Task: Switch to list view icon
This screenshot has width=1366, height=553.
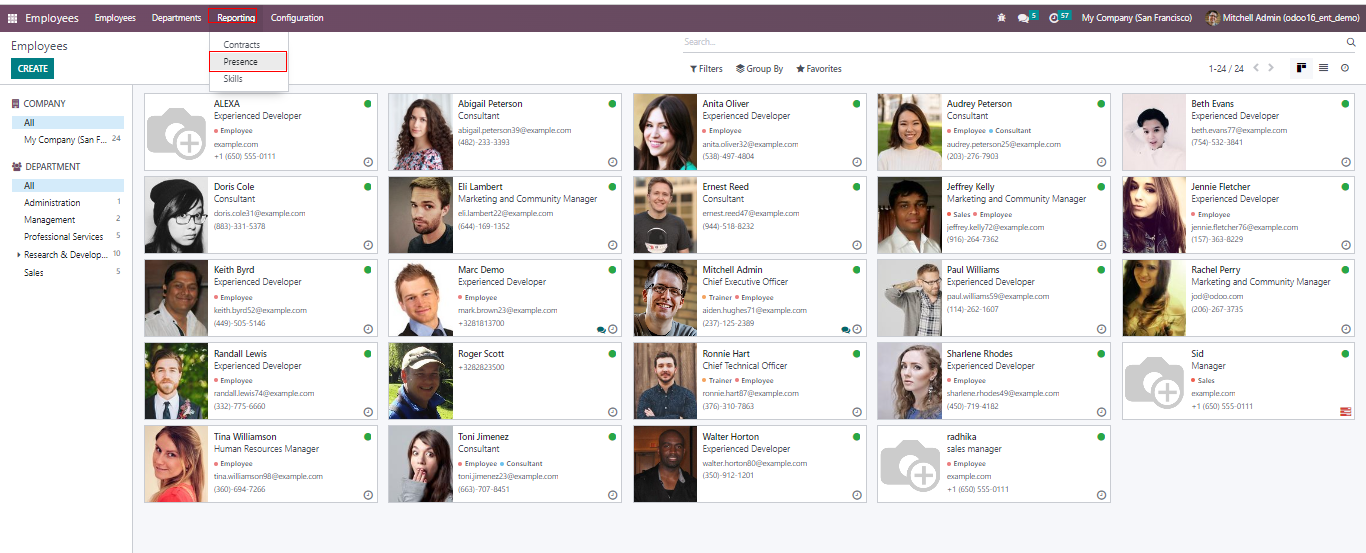Action: 1323,68
